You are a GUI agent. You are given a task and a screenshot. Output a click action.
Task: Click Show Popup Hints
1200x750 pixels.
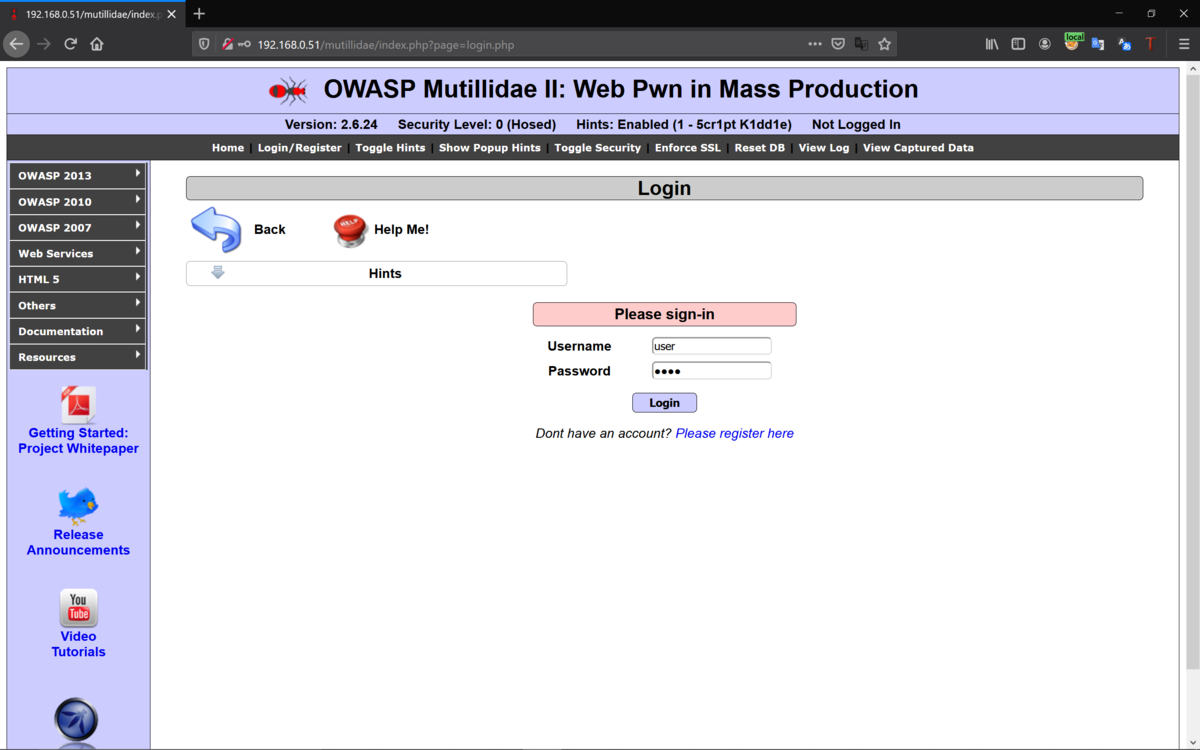tap(490, 148)
